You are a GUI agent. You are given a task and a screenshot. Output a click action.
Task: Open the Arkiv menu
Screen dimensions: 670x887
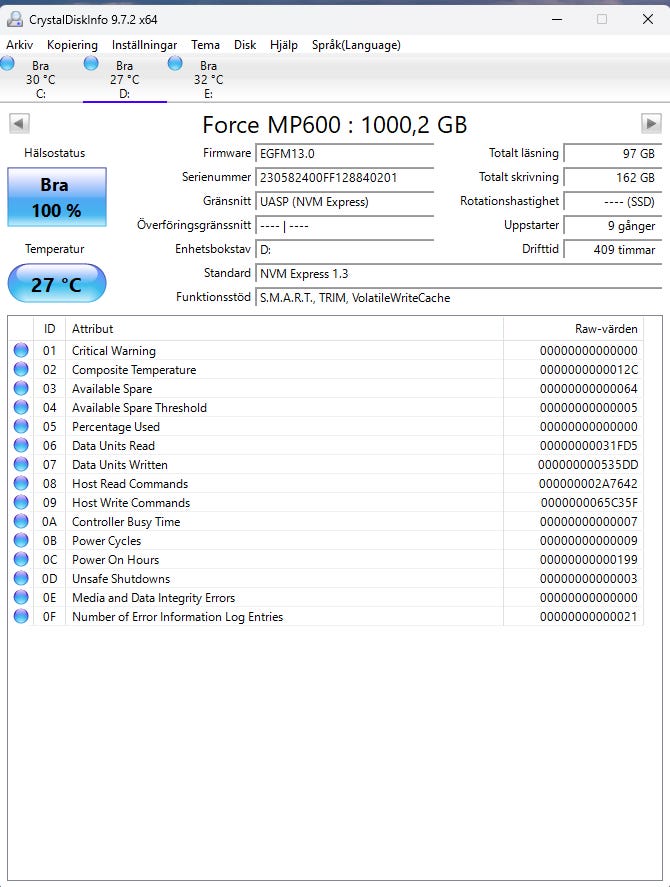20,45
